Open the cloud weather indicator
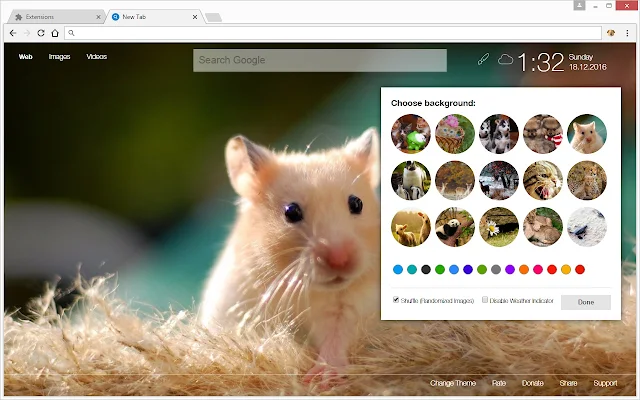The width and height of the screenshot is (640, 400). click(505, 60)
